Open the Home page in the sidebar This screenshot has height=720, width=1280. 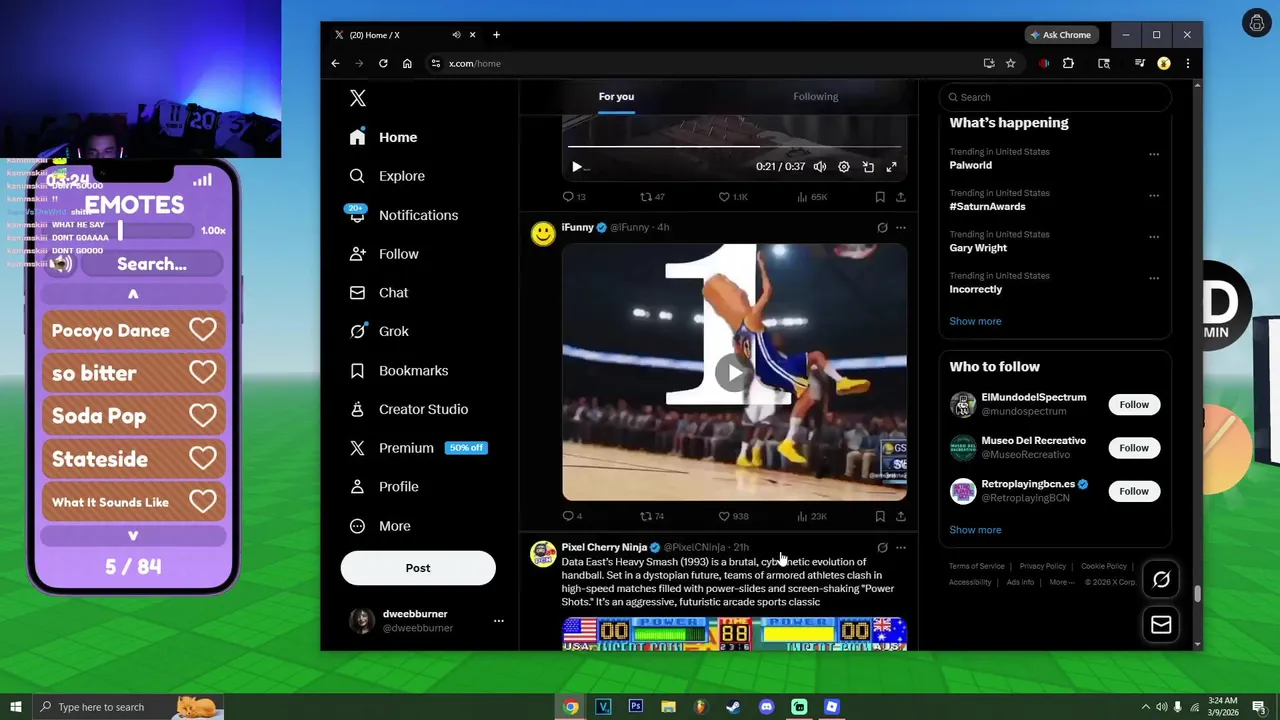pyautogui.click(x=383, y=137)
